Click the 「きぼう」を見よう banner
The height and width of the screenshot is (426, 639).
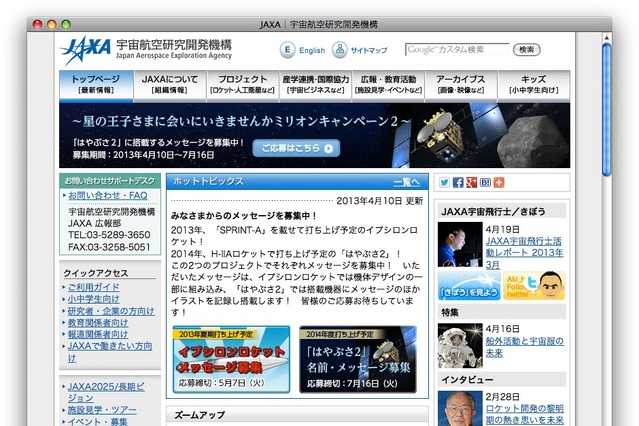tap(469, 286)
